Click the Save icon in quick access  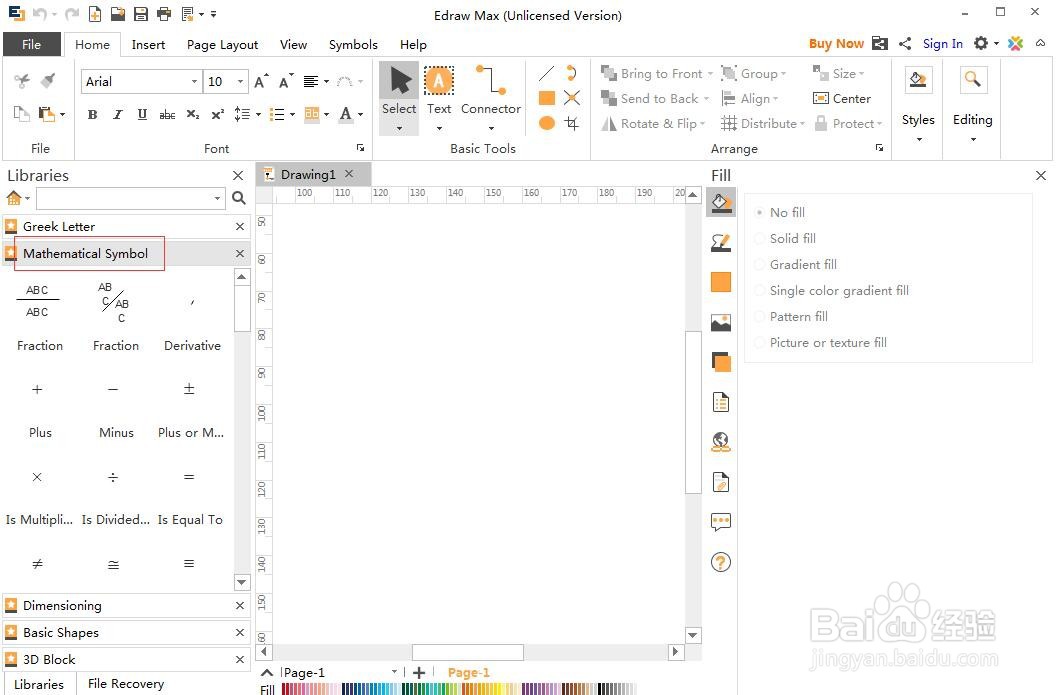click(141, 13)
